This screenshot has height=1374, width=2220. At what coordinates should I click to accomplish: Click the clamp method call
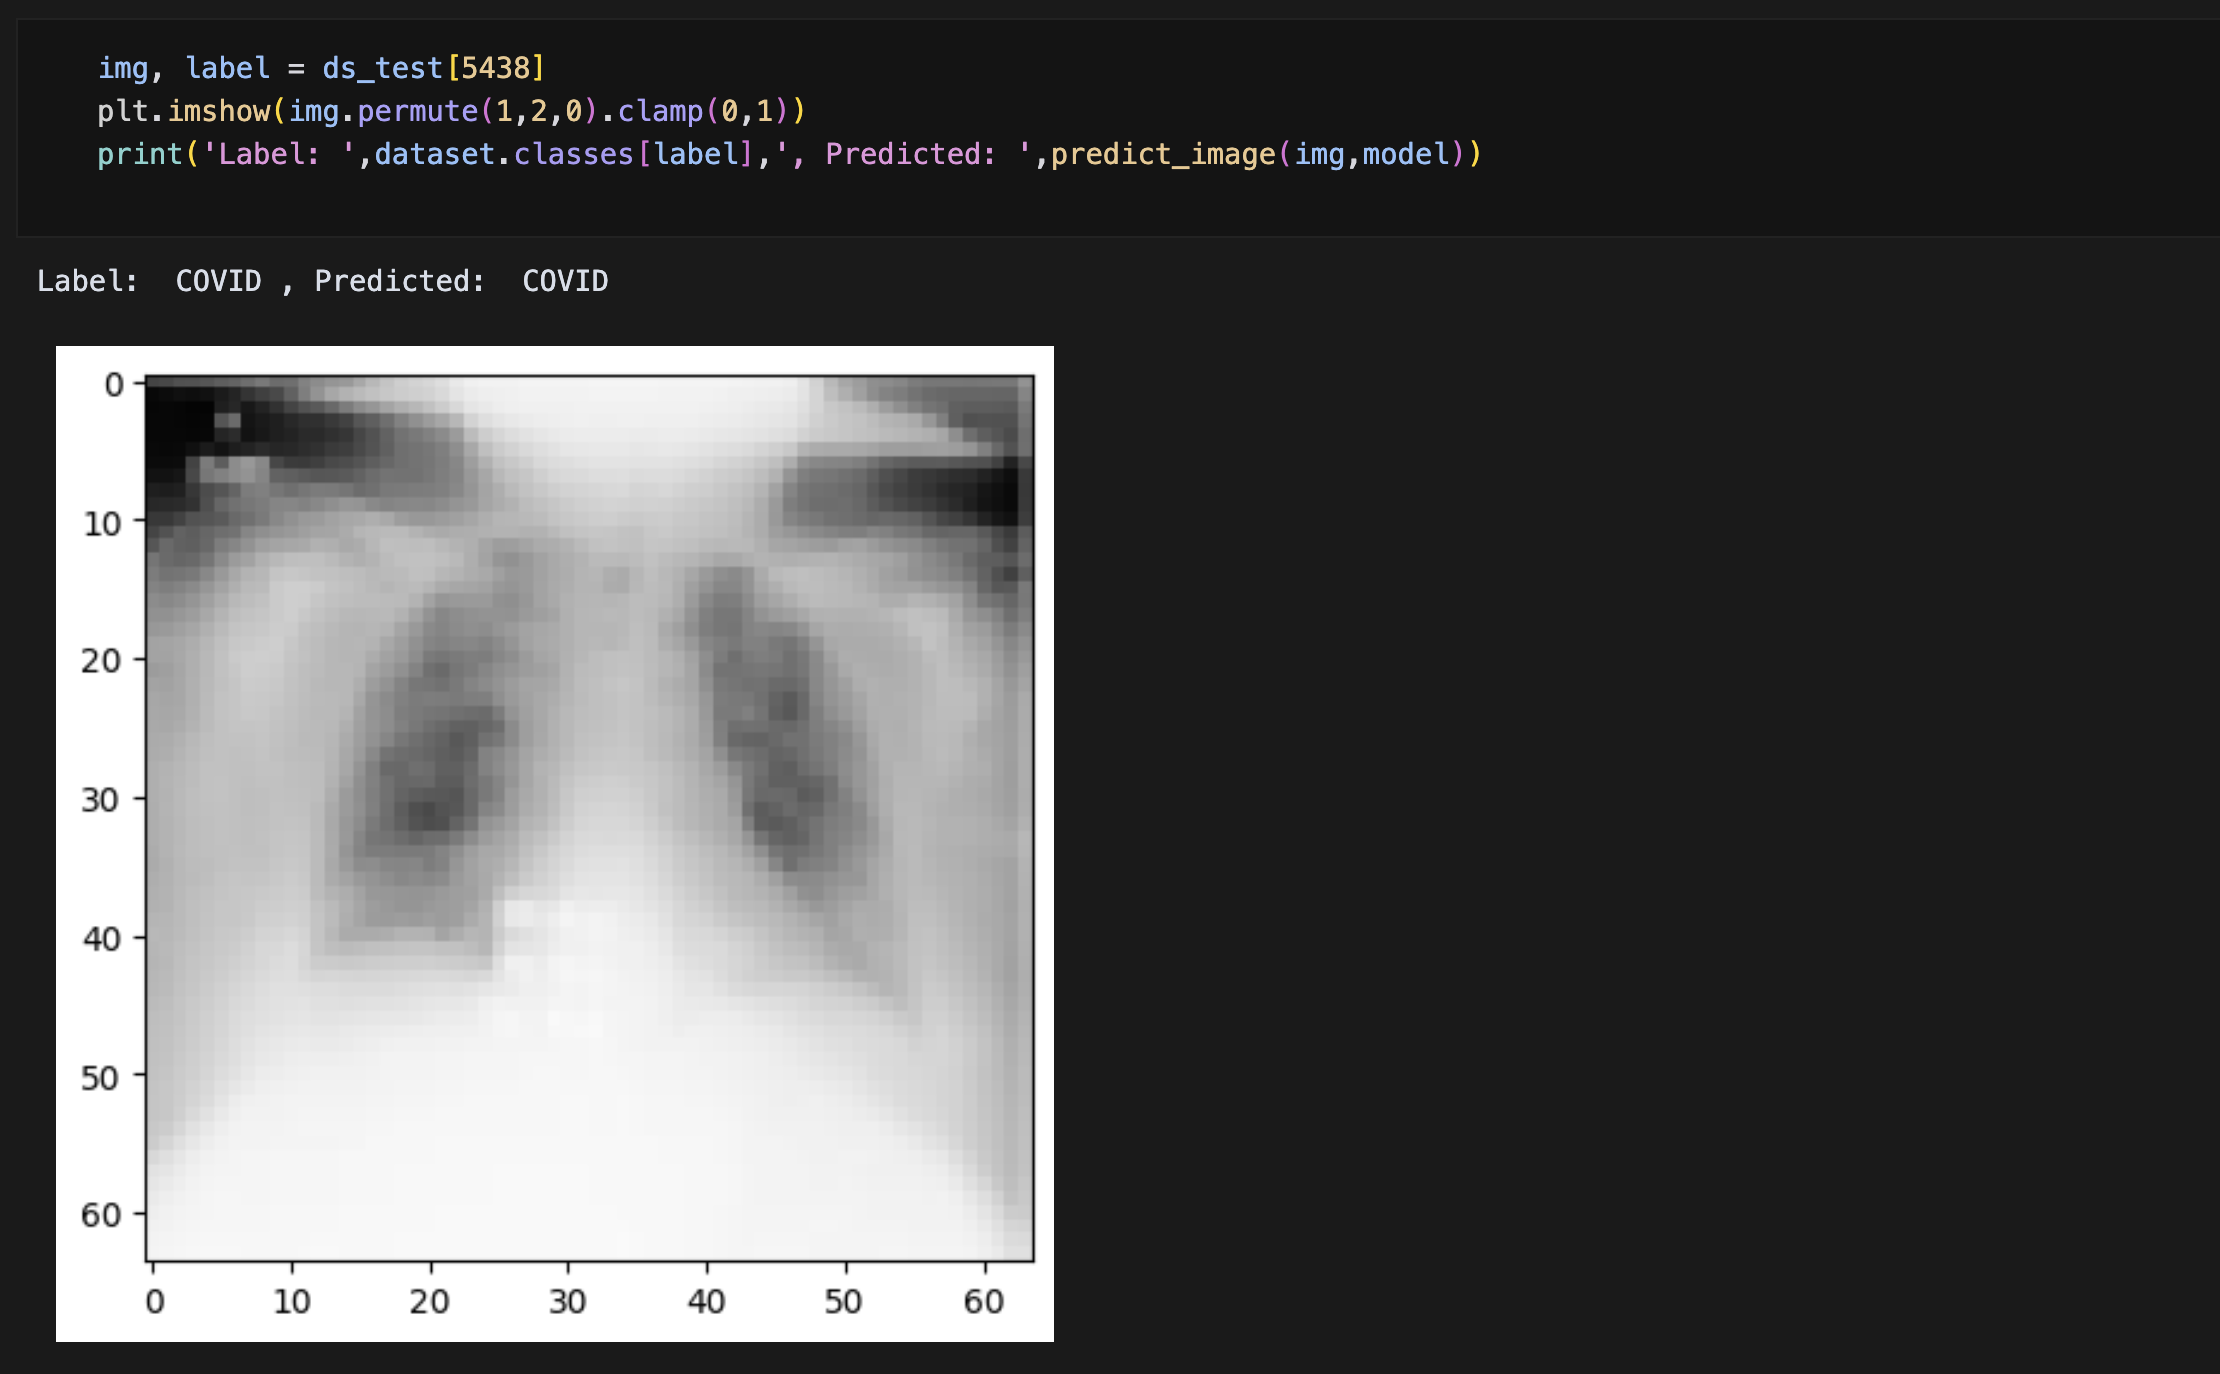coord(660,111)
